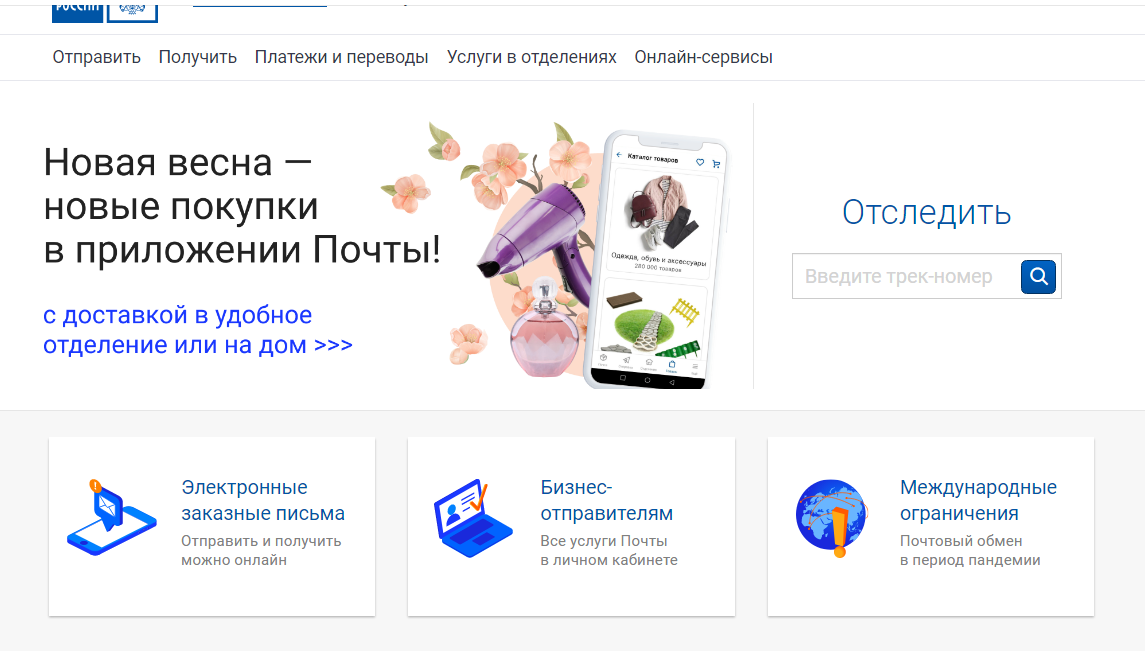Image resolution: width=1145 pixels, height=651 pixels.
Task: Click the laptop business sender icon
Action: [472, 518]
